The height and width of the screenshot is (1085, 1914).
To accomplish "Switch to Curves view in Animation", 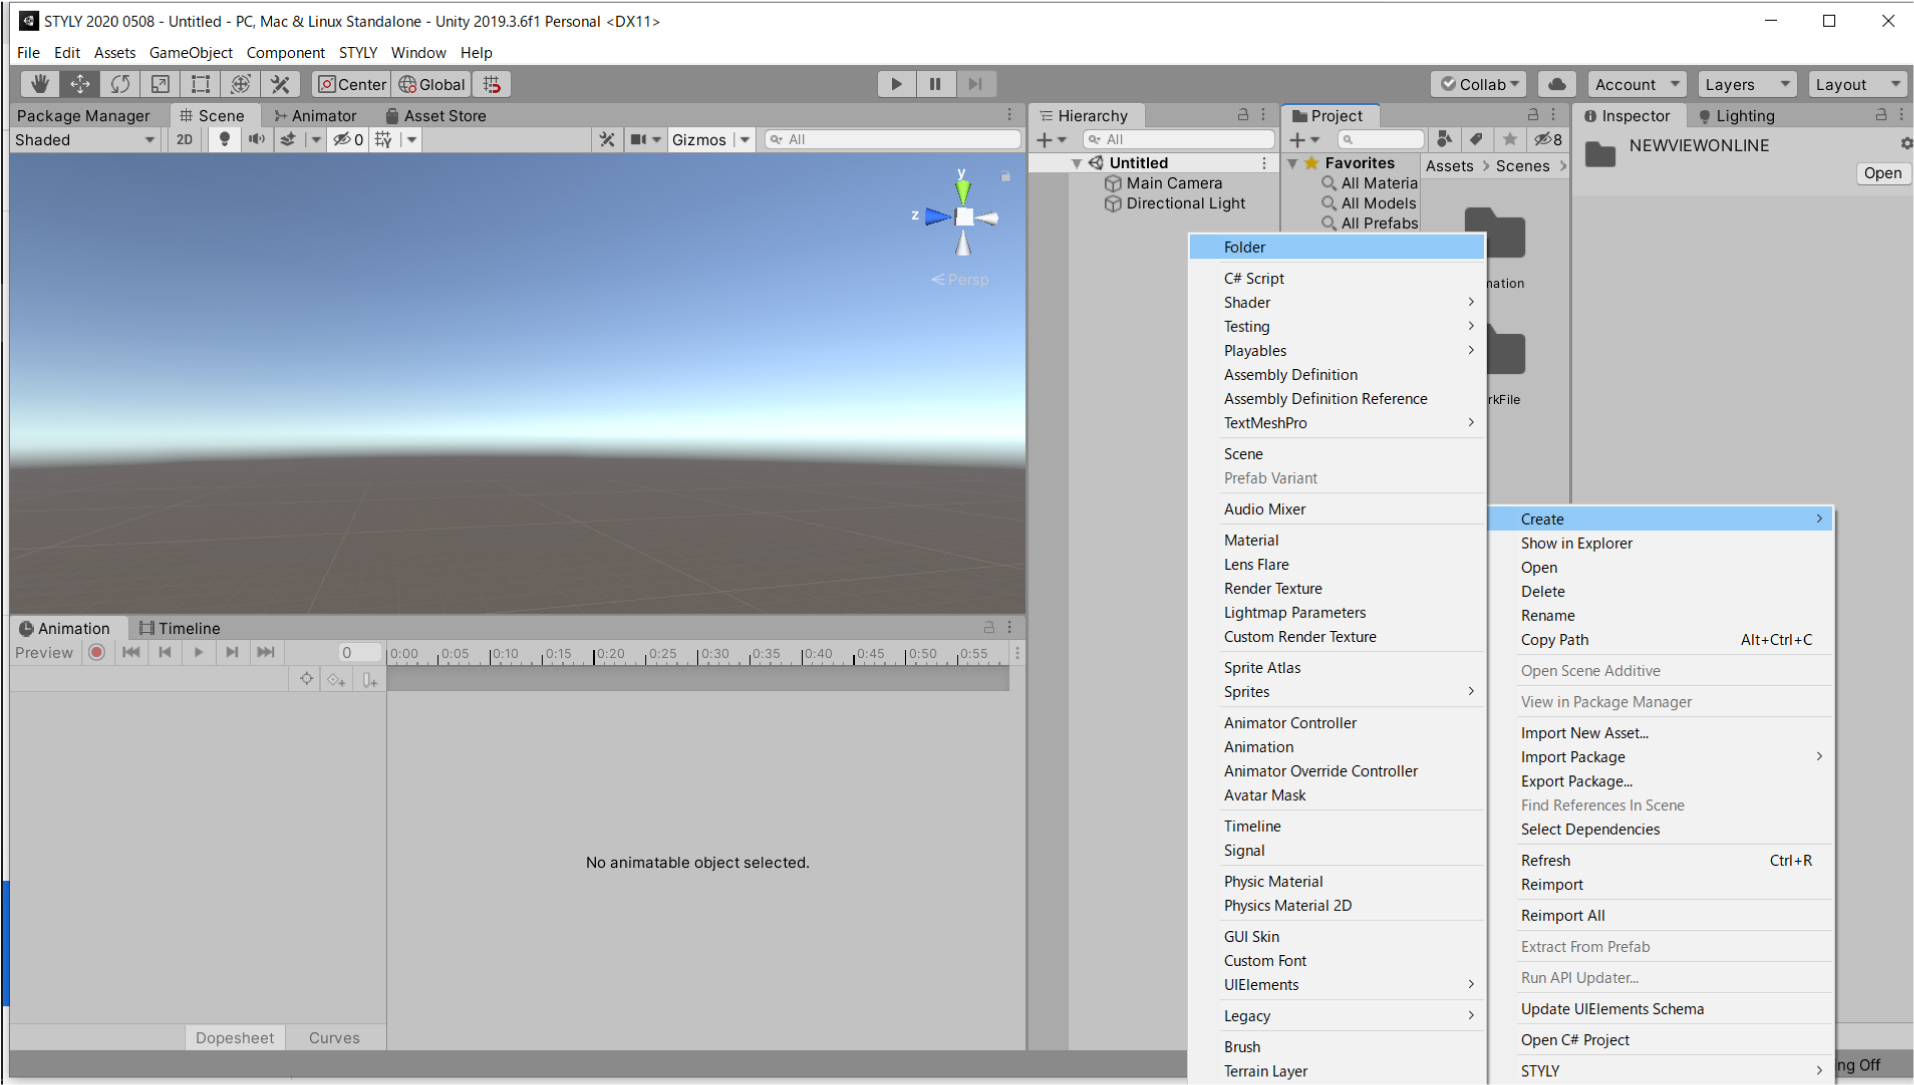I will (x=334, y=1038).
